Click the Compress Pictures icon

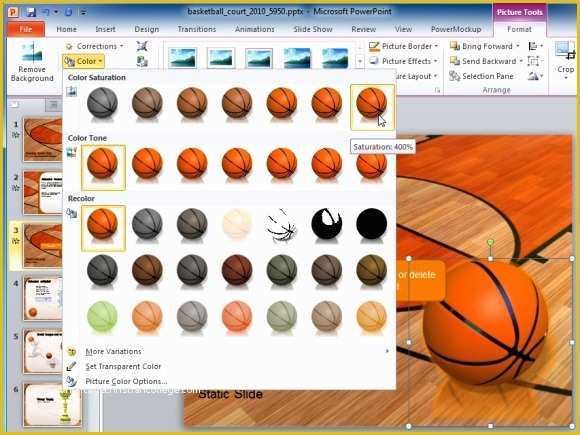[142, 46]
